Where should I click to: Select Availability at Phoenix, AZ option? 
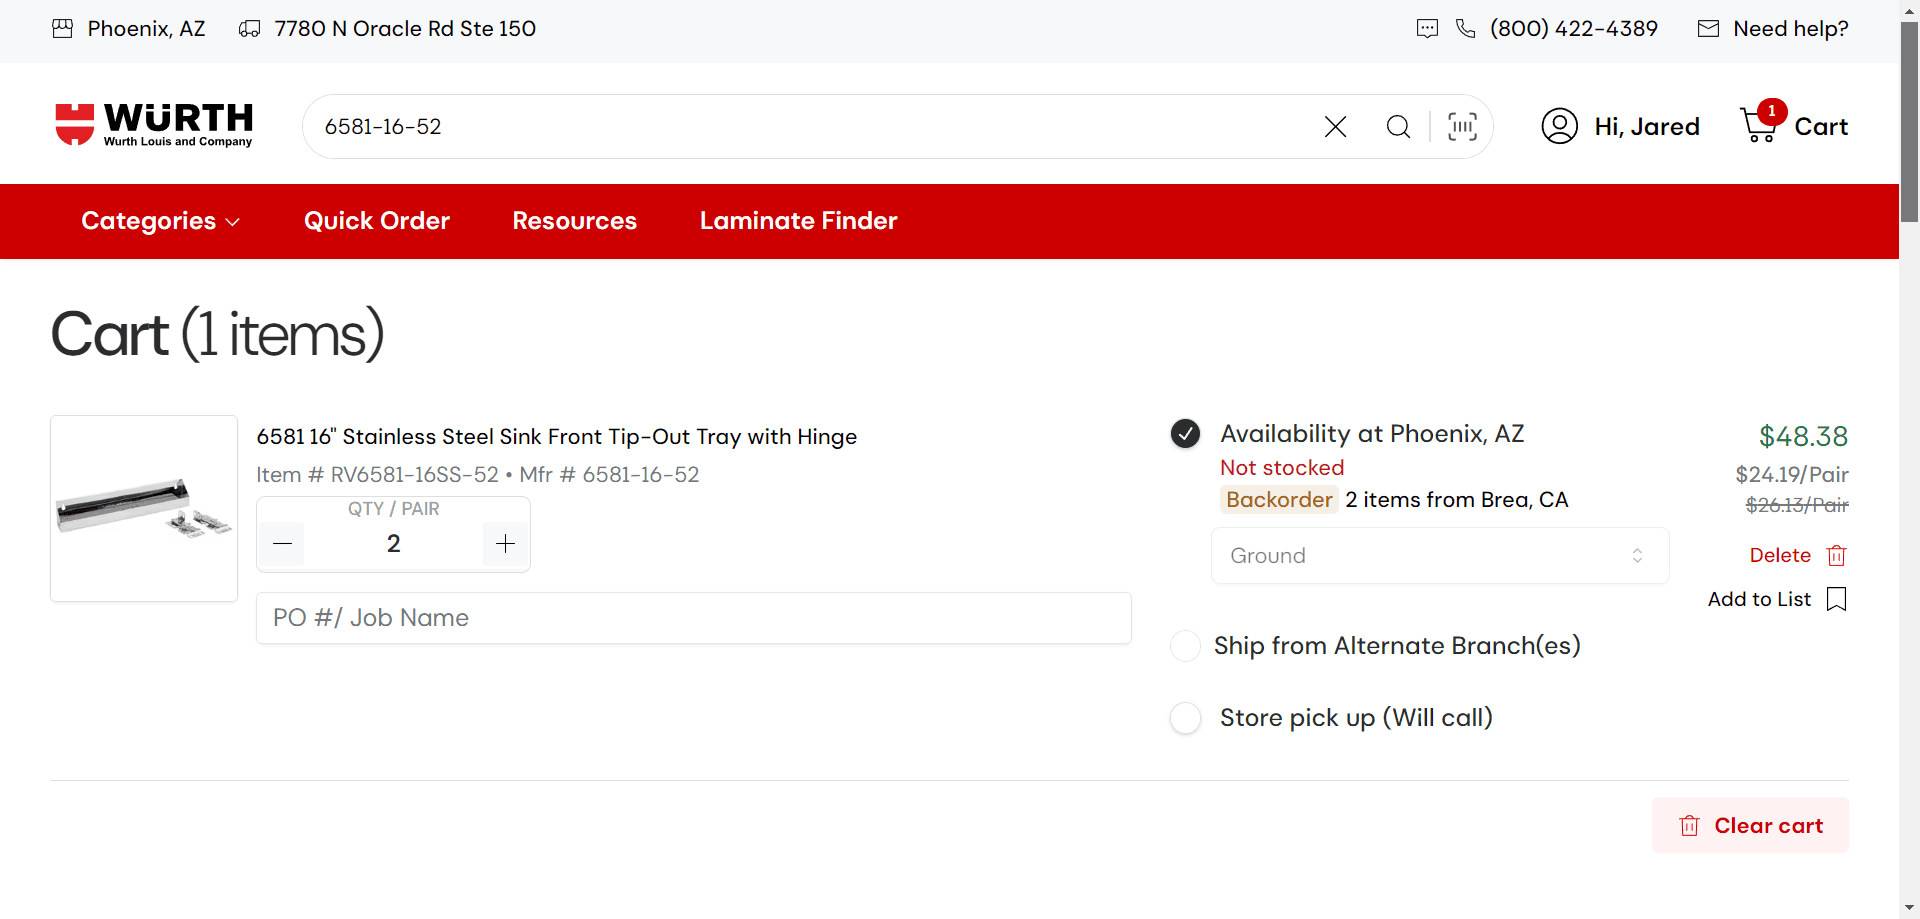[x=1185, y=434]
